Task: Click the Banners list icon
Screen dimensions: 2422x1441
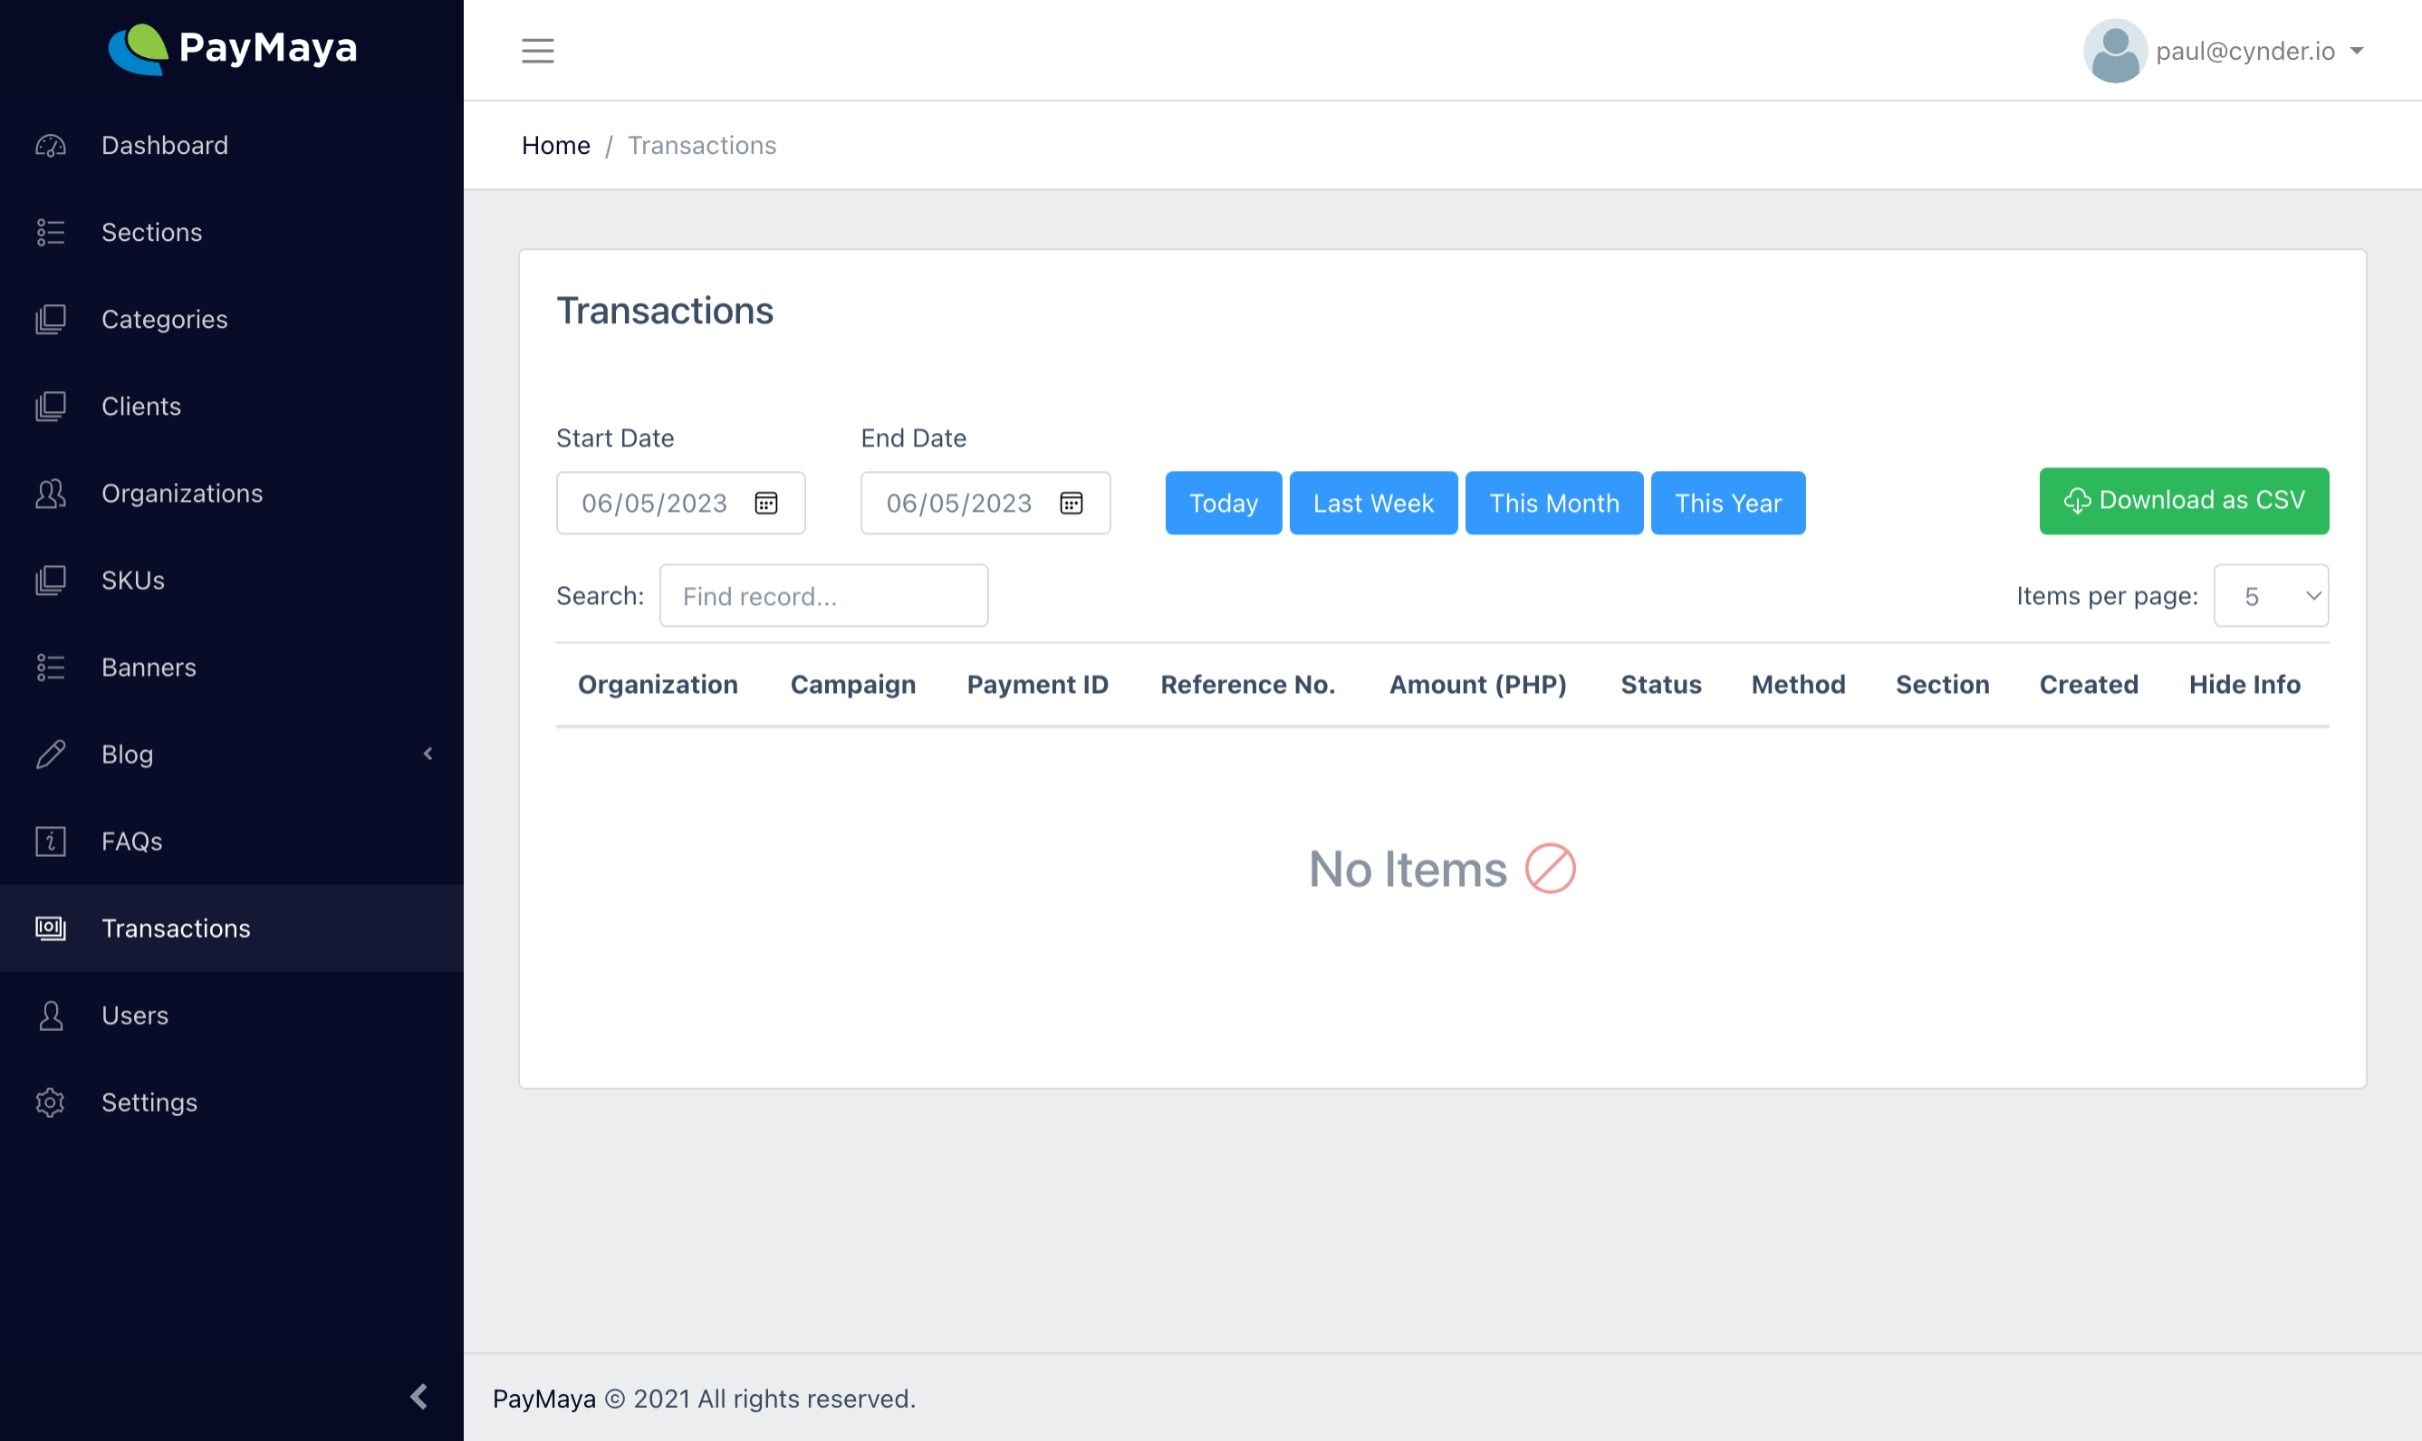Action: (x=50, y=668)
